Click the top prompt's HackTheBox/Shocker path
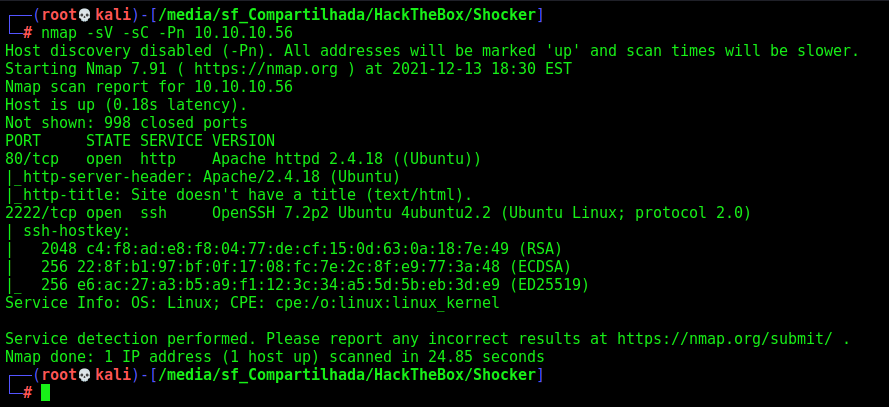 [455, 15]
